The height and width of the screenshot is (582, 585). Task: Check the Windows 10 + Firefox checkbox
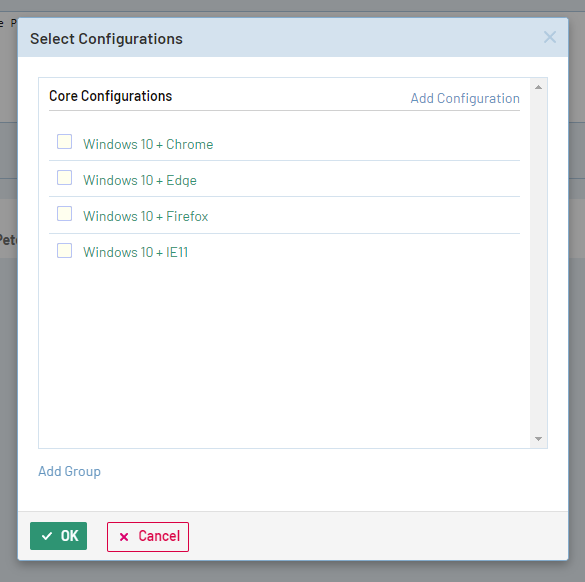[x=64, y=214]
